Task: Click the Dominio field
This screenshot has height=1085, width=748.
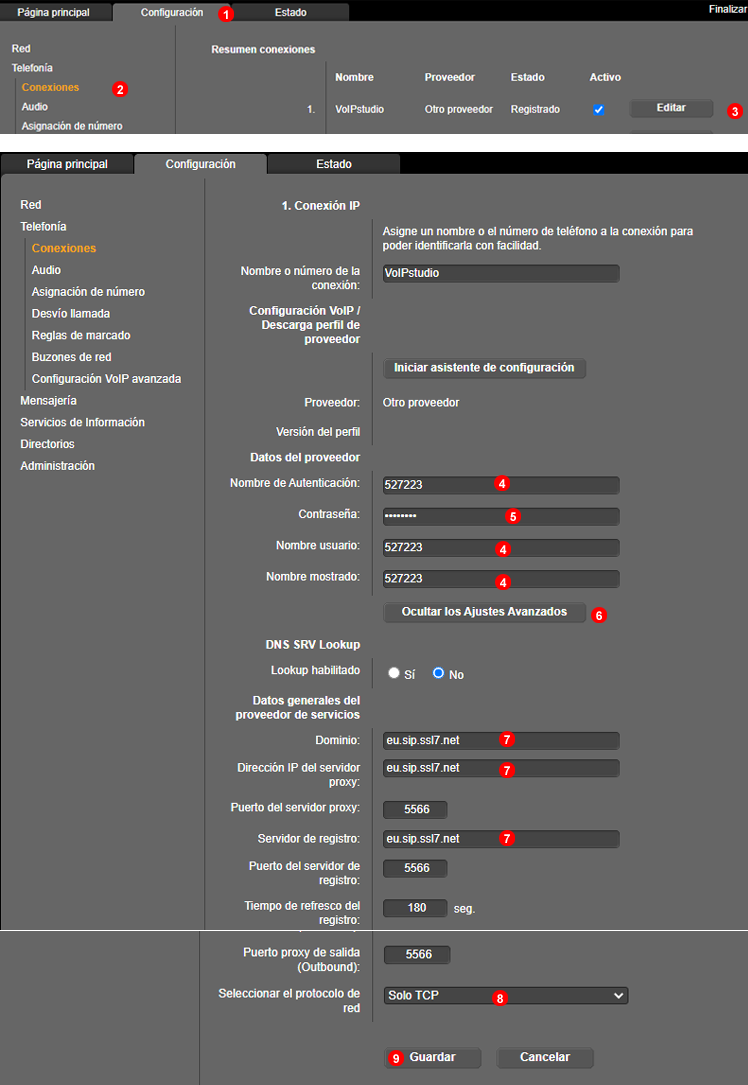Action: (x=501, y=740)
